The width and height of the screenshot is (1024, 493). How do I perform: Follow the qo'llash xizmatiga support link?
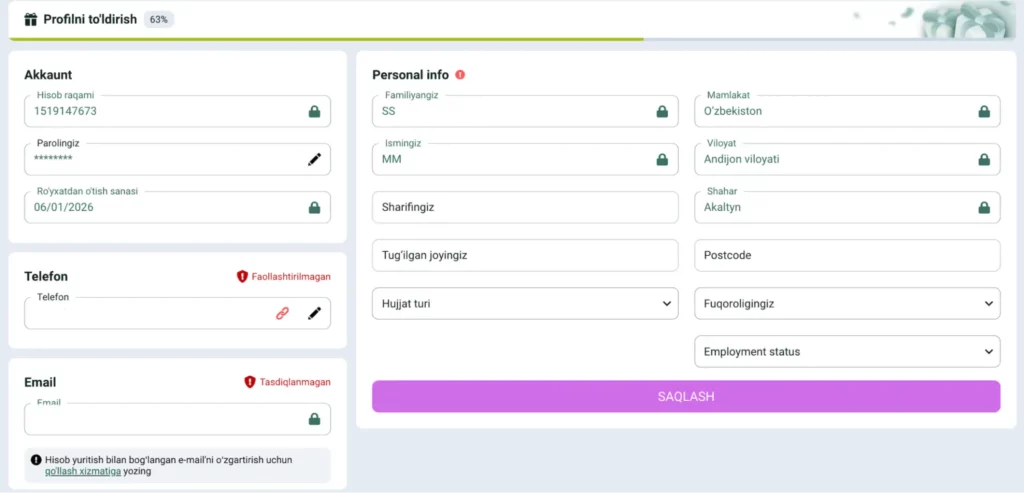pyautogui.click(x=82, y=470)
